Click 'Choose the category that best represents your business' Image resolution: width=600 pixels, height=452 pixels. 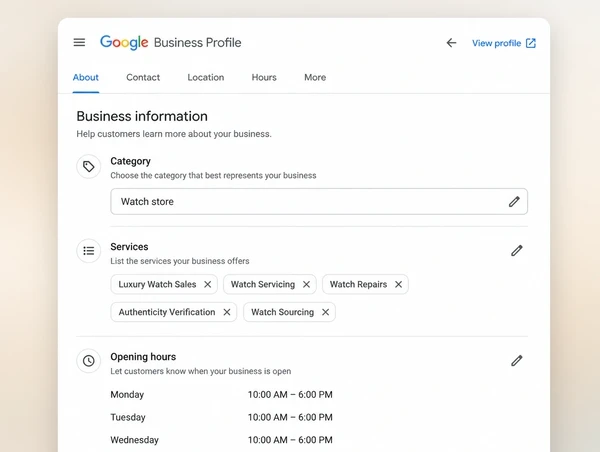[213, 175]
